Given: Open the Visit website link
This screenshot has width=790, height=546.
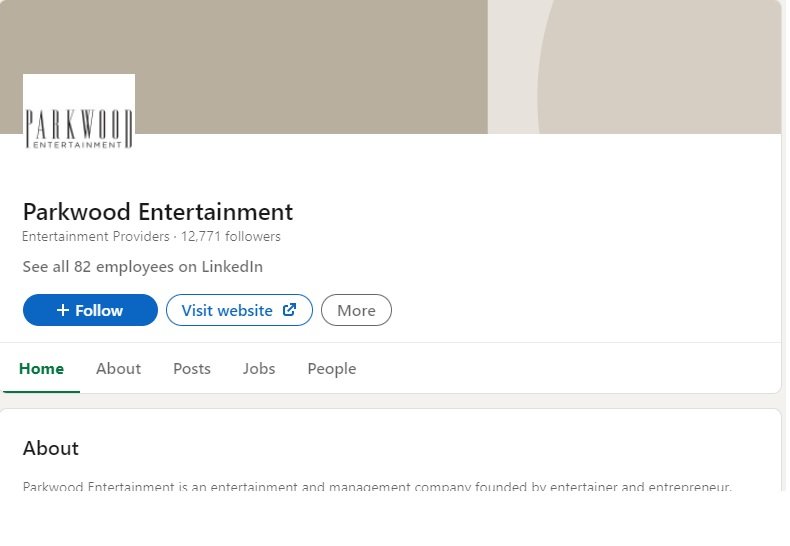Looking at the screenshot, I should click(239, 310).
